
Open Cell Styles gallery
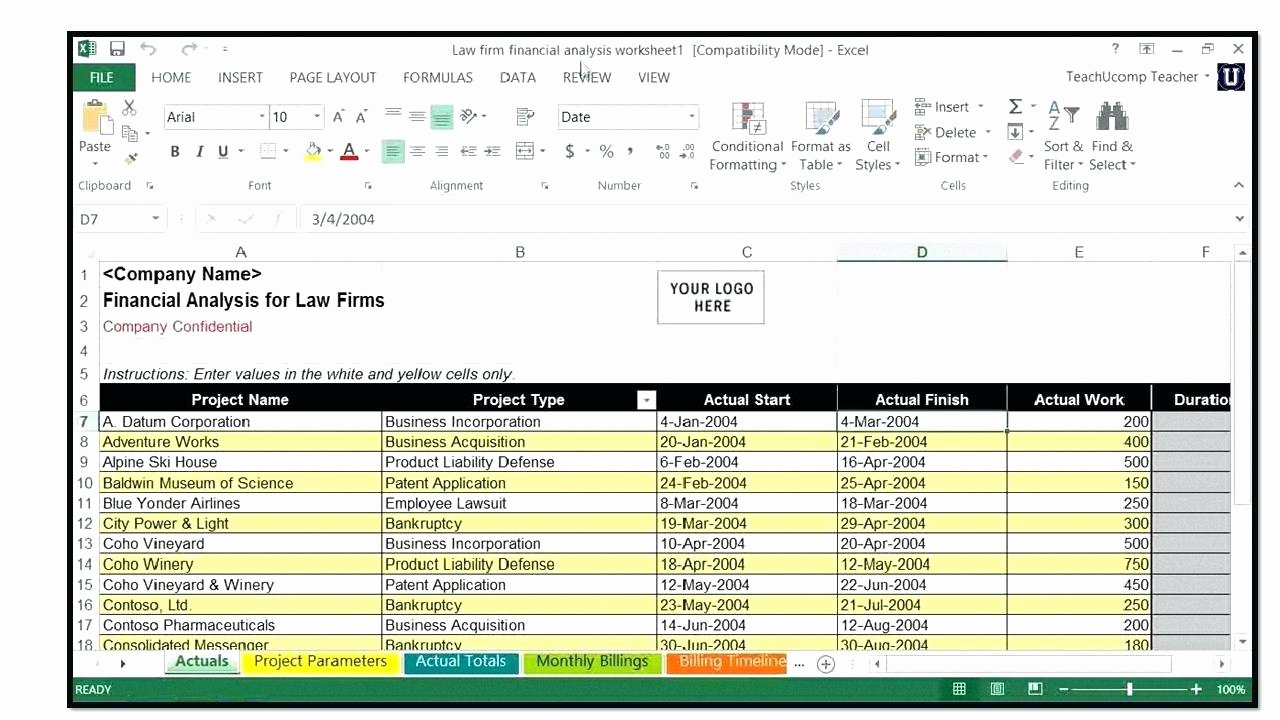click(878, 136)
